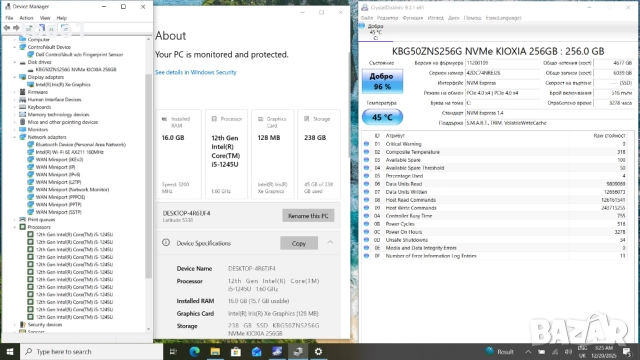Image resolution: width=640 pixels, height=360 pixels.
Task: Open Mail app from taskbar
Action: point(257,351)
